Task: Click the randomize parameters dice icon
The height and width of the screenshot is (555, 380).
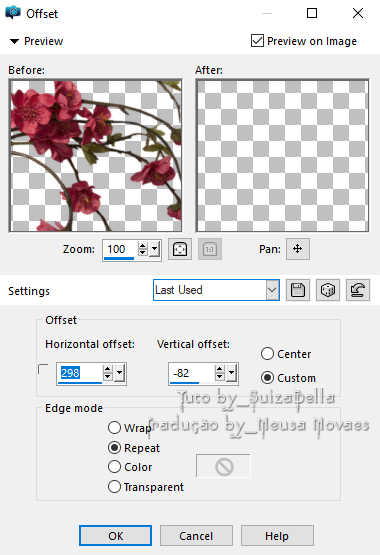Action: coord(328,290)
